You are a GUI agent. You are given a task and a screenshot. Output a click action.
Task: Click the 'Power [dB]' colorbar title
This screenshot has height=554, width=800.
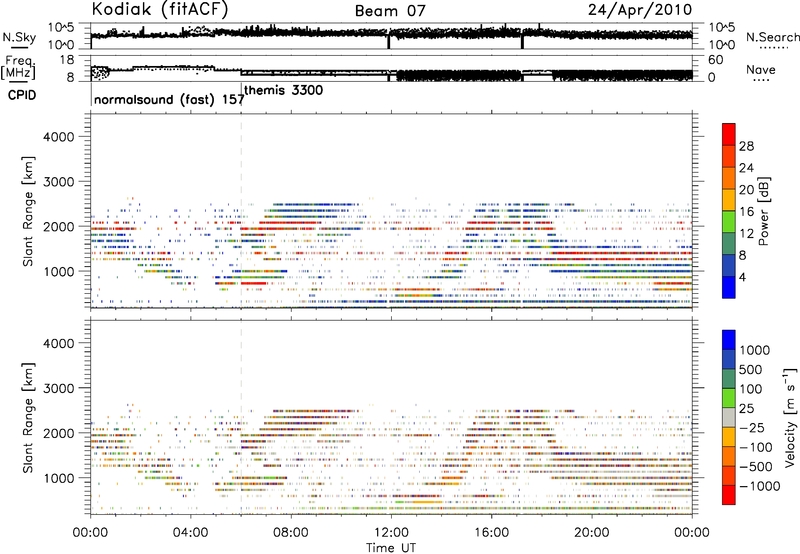(763, 211)
